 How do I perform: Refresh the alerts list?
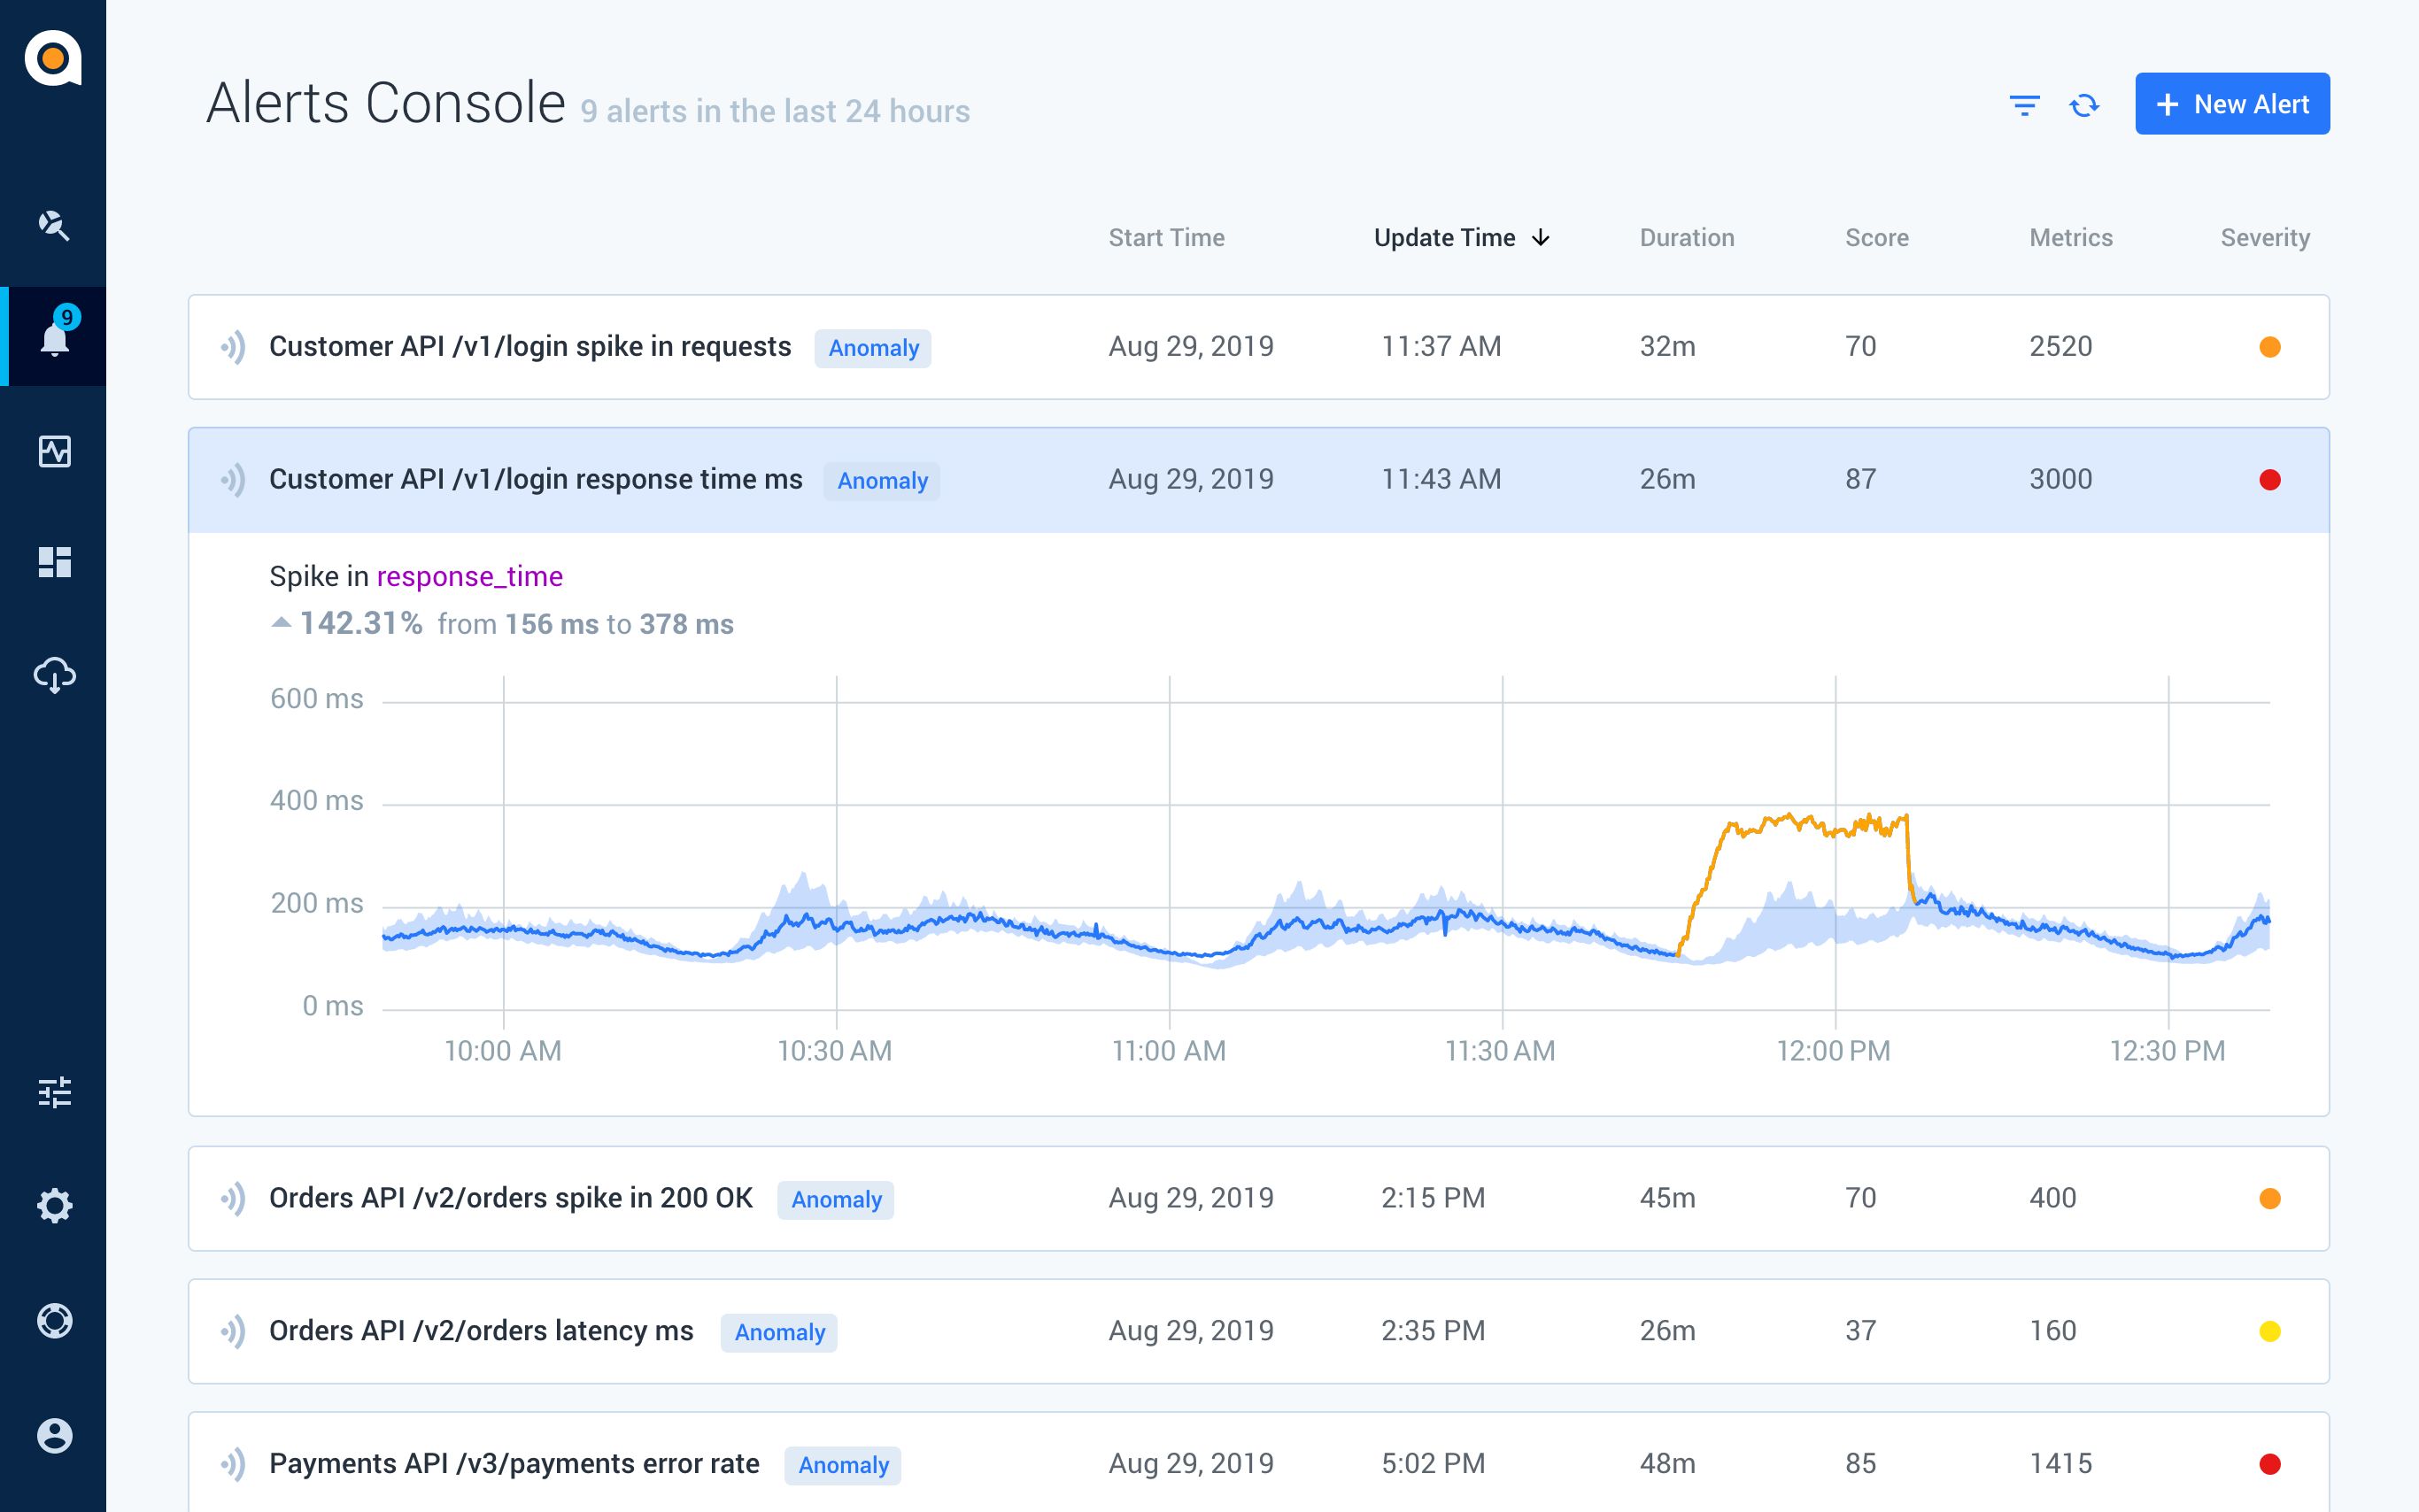[2084, 105]
